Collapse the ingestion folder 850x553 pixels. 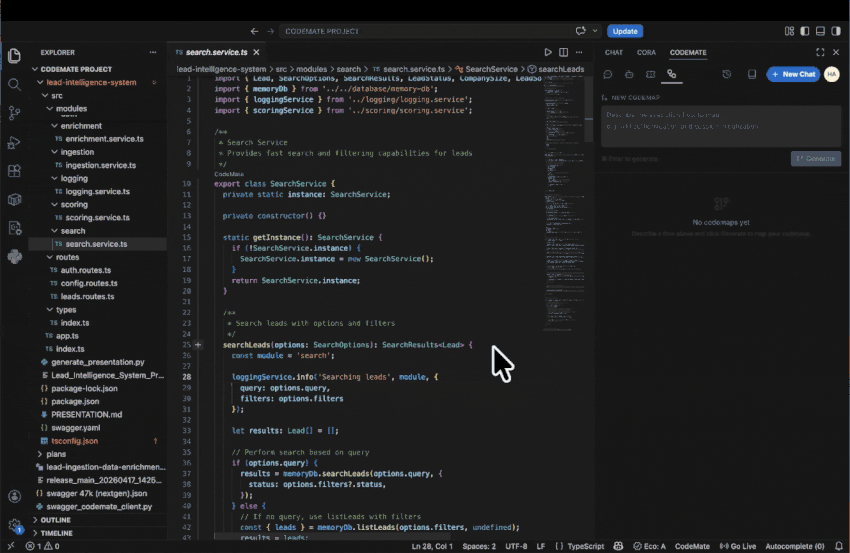pos(77,152)
